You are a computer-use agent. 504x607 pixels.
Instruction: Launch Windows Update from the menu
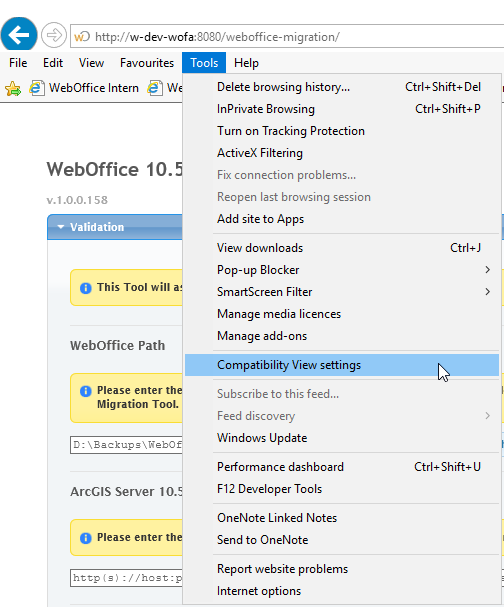click(x=342, y=438)
